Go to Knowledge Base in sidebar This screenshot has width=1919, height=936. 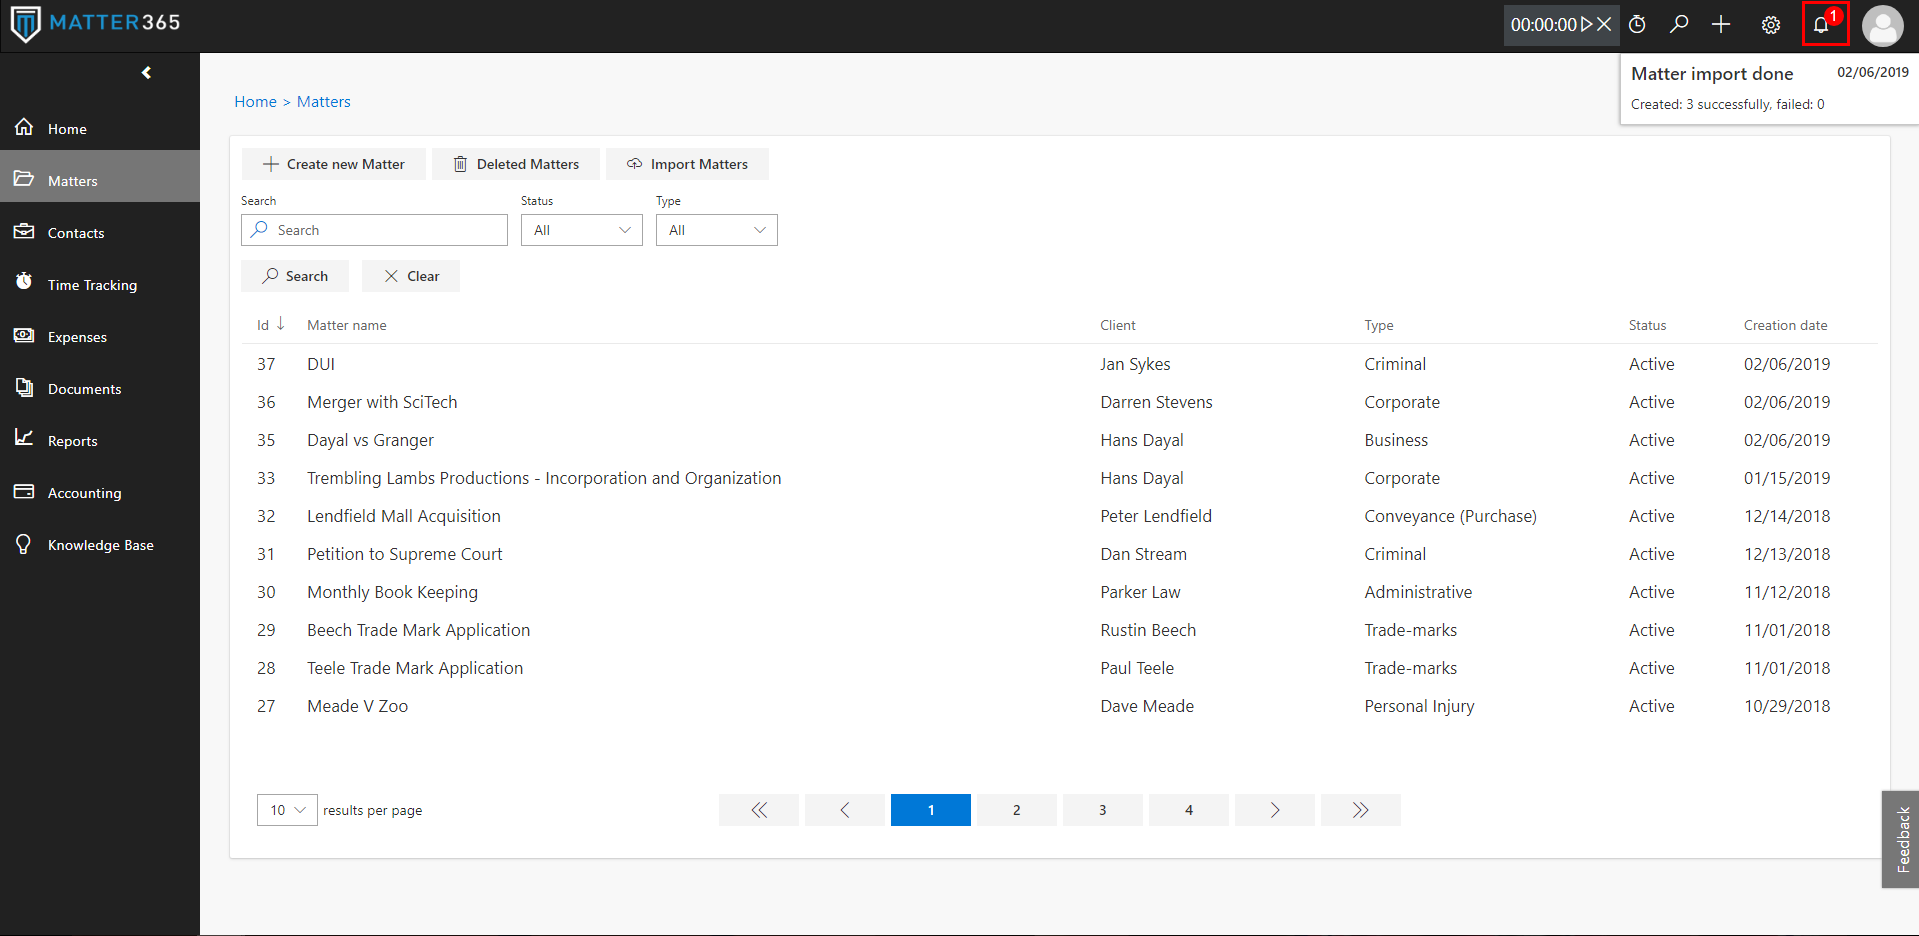click(100, 545)
